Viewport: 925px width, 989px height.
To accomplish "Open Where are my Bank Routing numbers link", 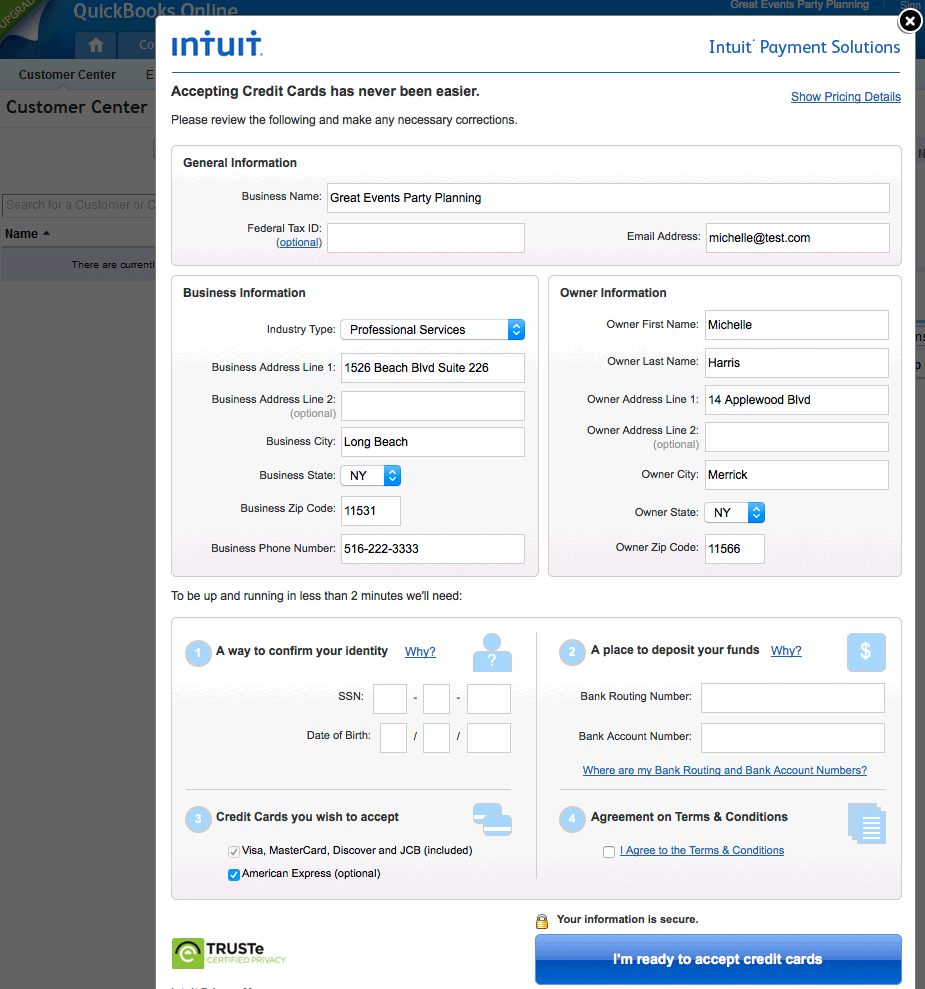I will [724, 770].
